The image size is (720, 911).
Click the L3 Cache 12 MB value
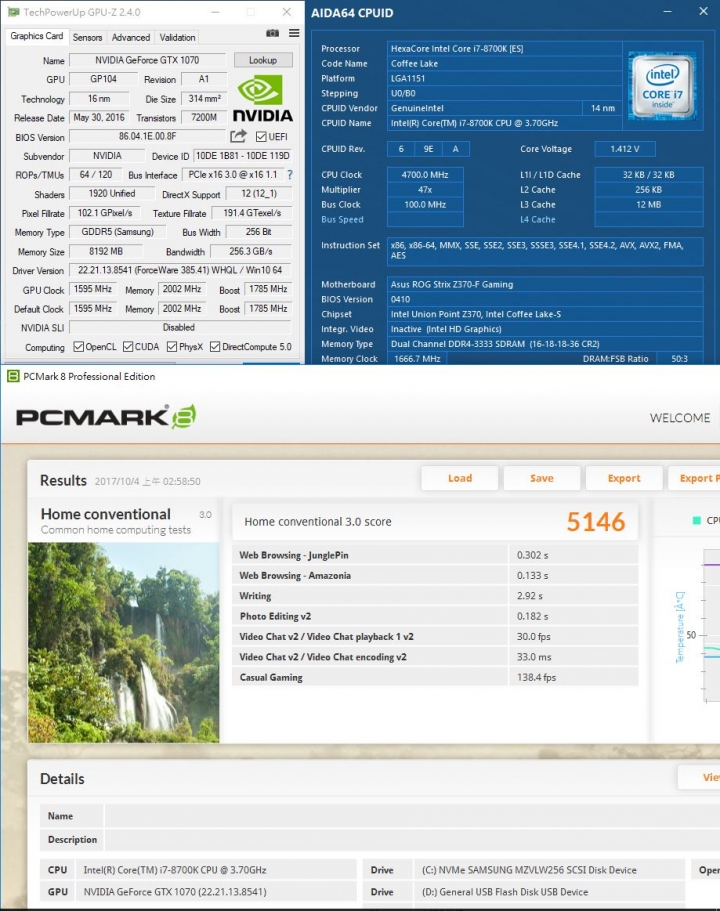tap(649, 205)
